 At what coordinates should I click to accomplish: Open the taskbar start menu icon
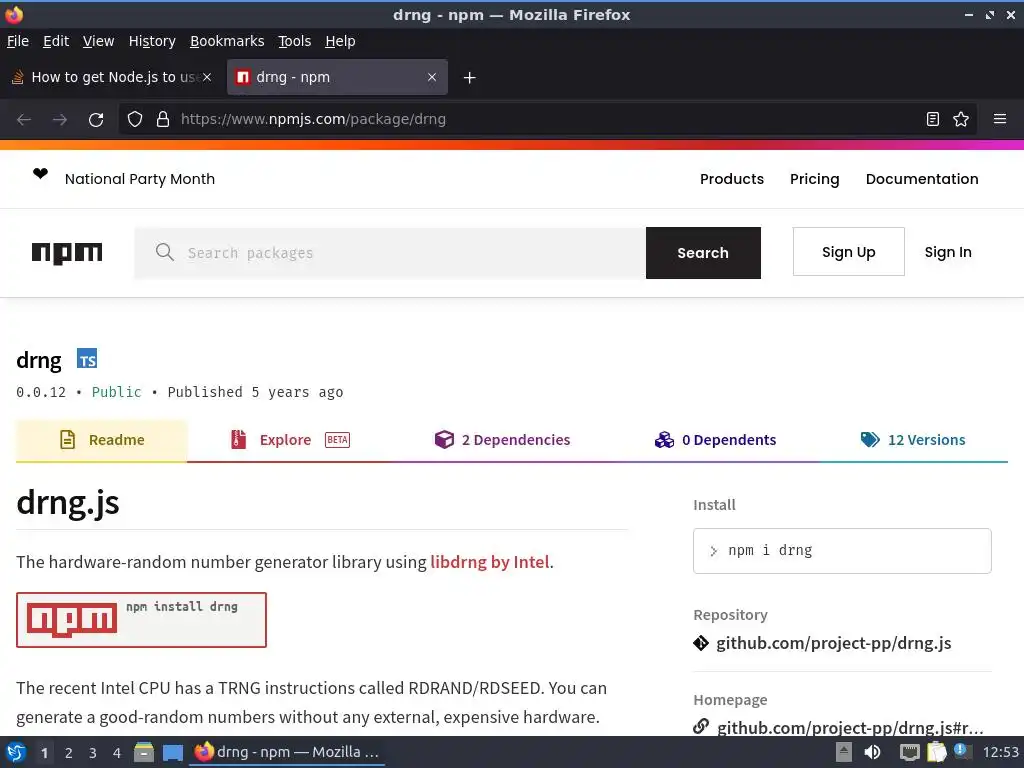click(x=16, y=752)
